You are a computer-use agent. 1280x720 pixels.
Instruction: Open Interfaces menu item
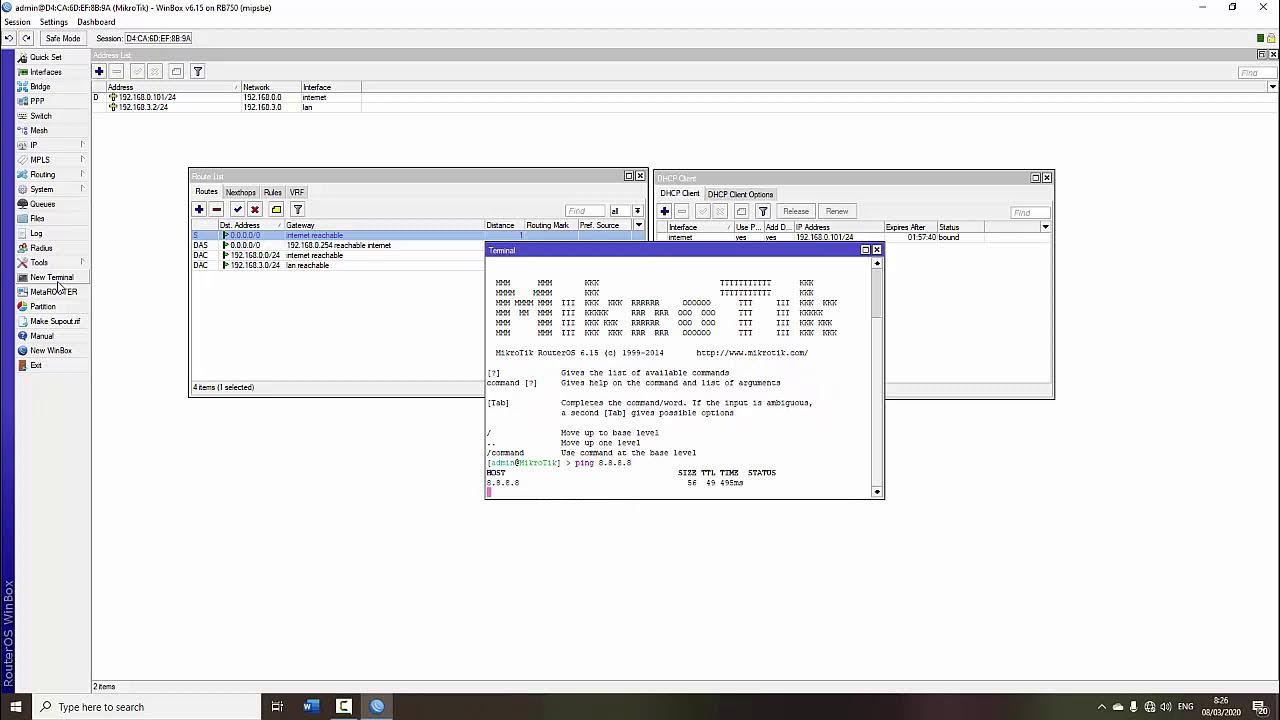pyautogui.click(x=45, y=72)
